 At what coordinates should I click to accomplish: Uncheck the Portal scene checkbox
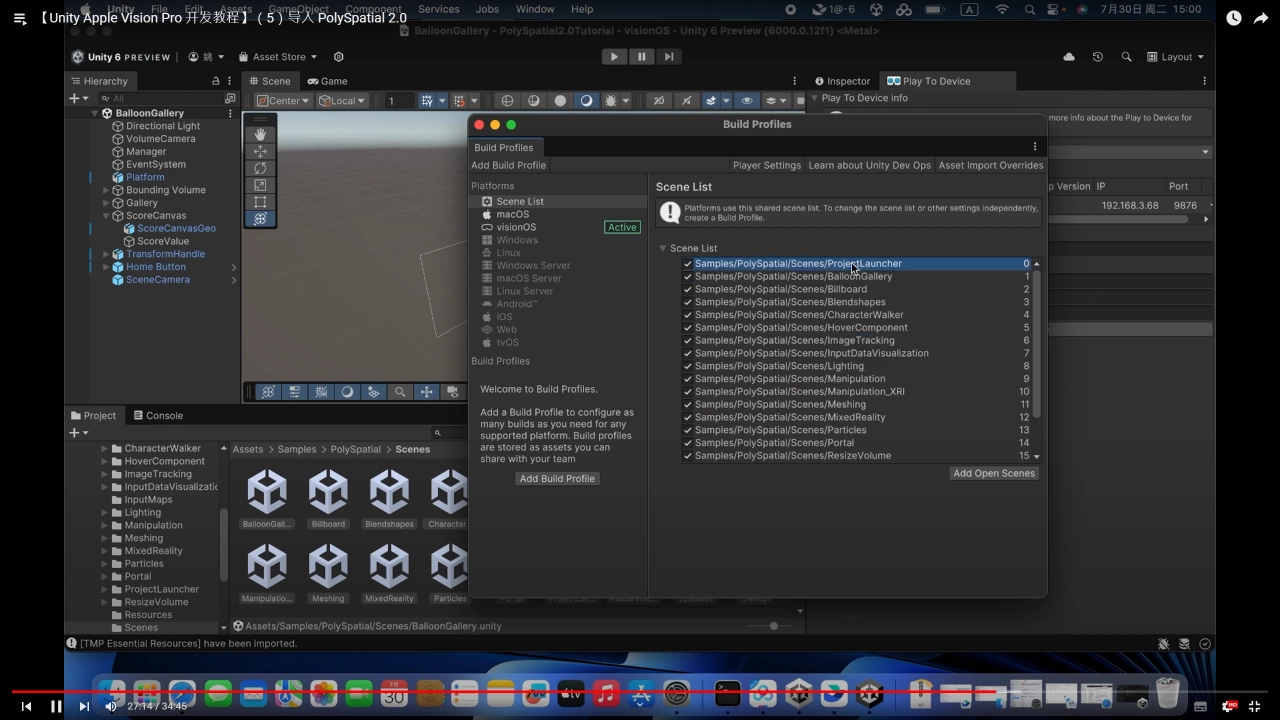coord(688,443)
